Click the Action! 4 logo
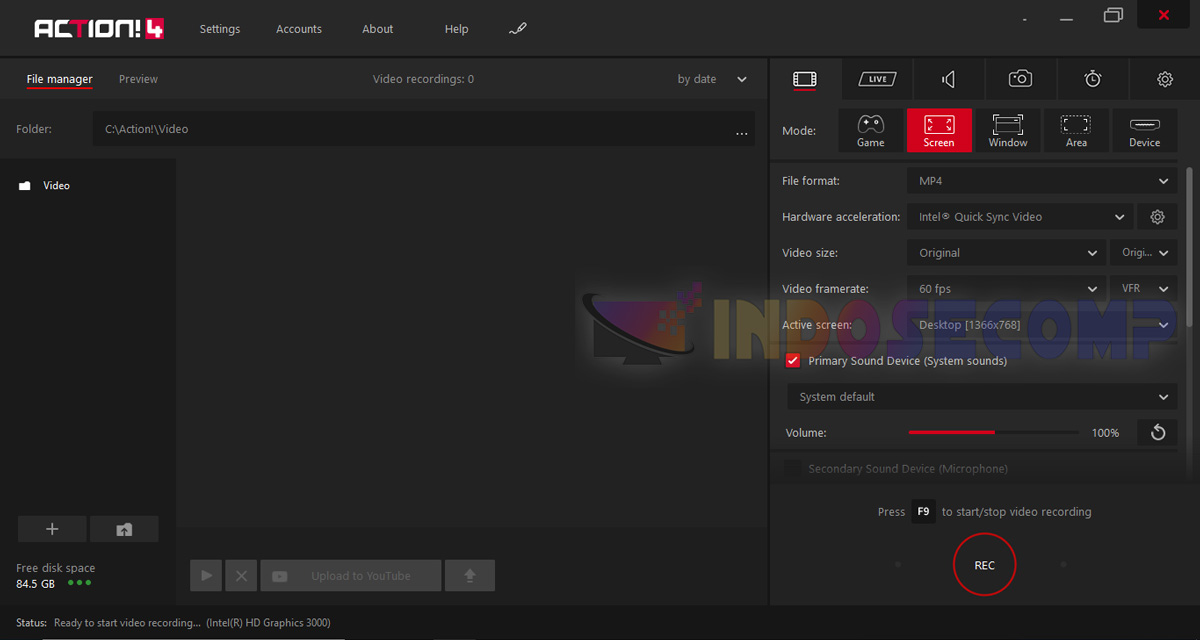 99,29
